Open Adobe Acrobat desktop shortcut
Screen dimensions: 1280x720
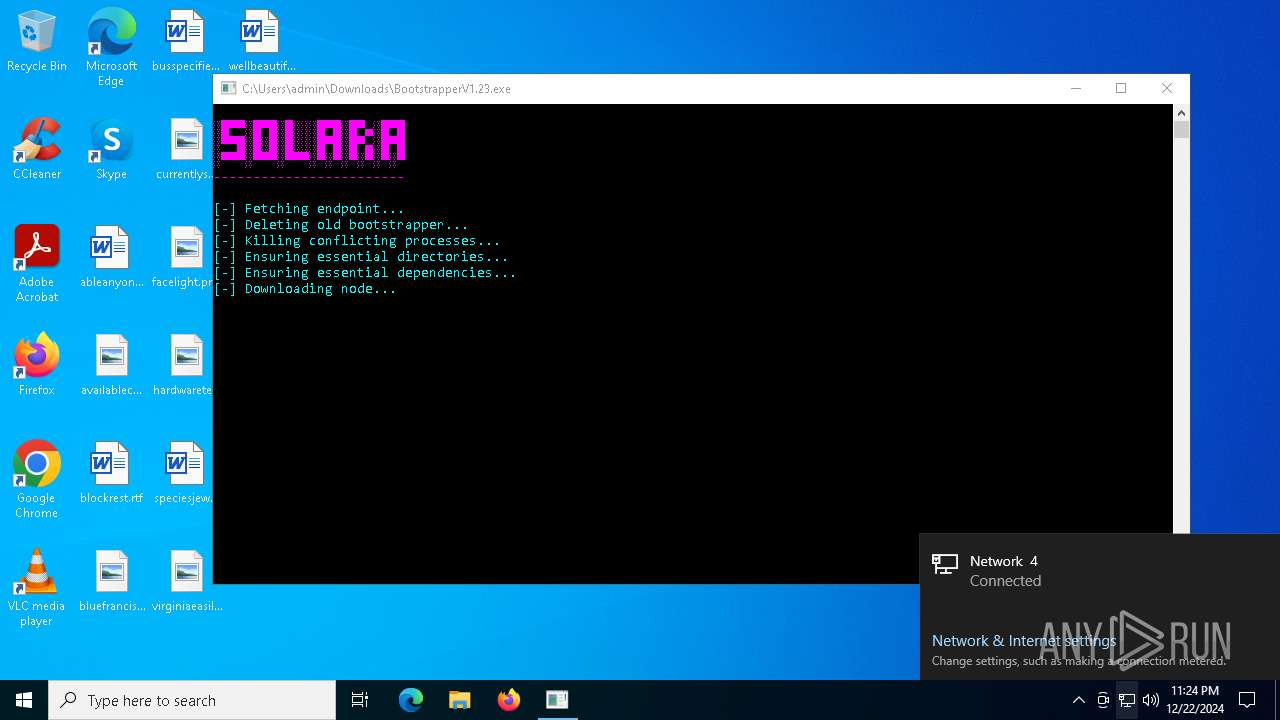(37, 264)
